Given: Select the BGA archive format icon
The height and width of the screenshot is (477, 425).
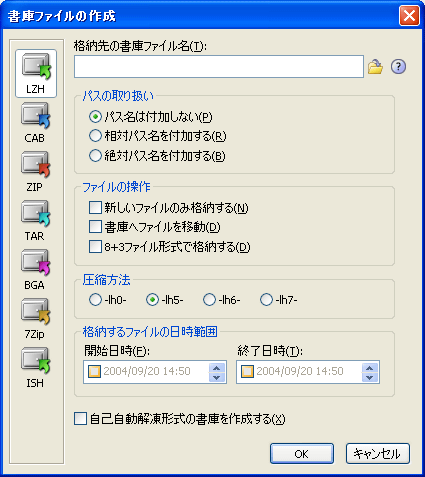Looking at the screenshot, I should pos(35,270).
